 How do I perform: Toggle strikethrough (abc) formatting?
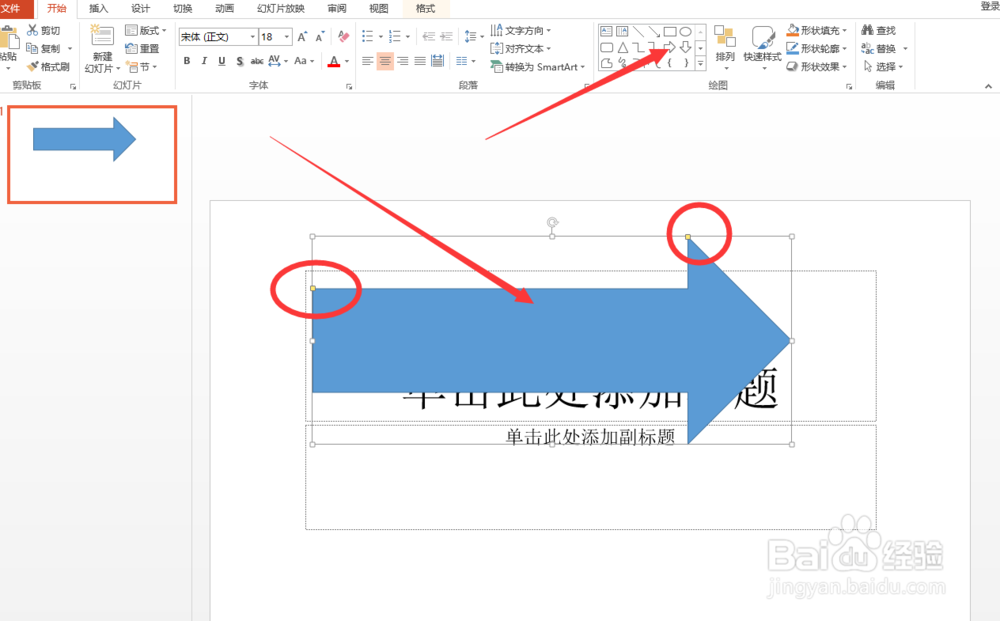257,61
